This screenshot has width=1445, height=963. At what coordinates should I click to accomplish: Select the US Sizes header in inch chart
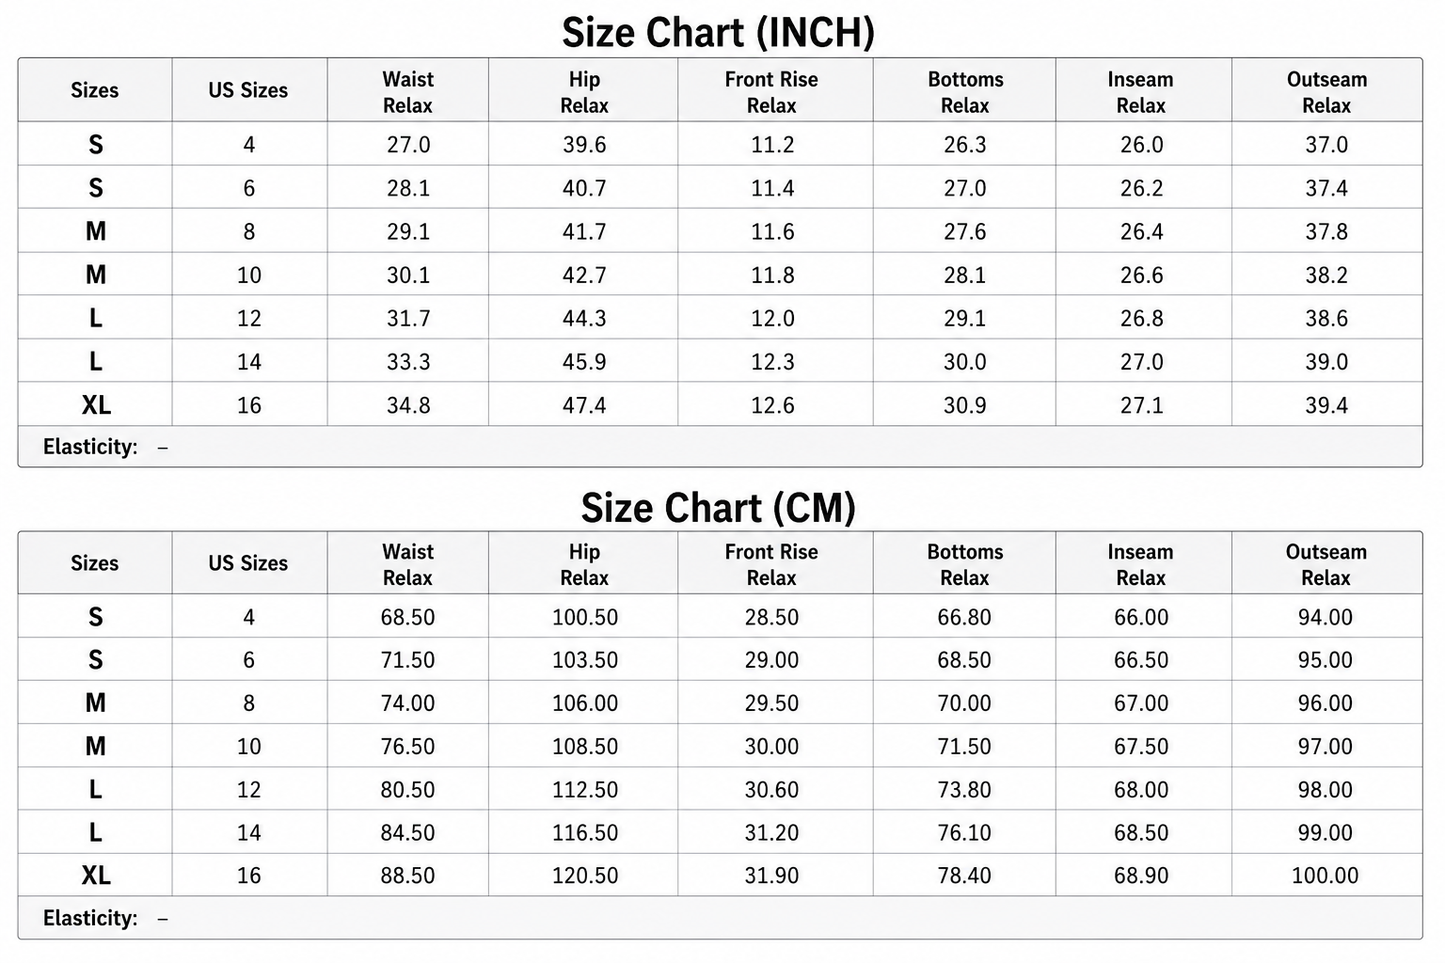coord(248,90)
